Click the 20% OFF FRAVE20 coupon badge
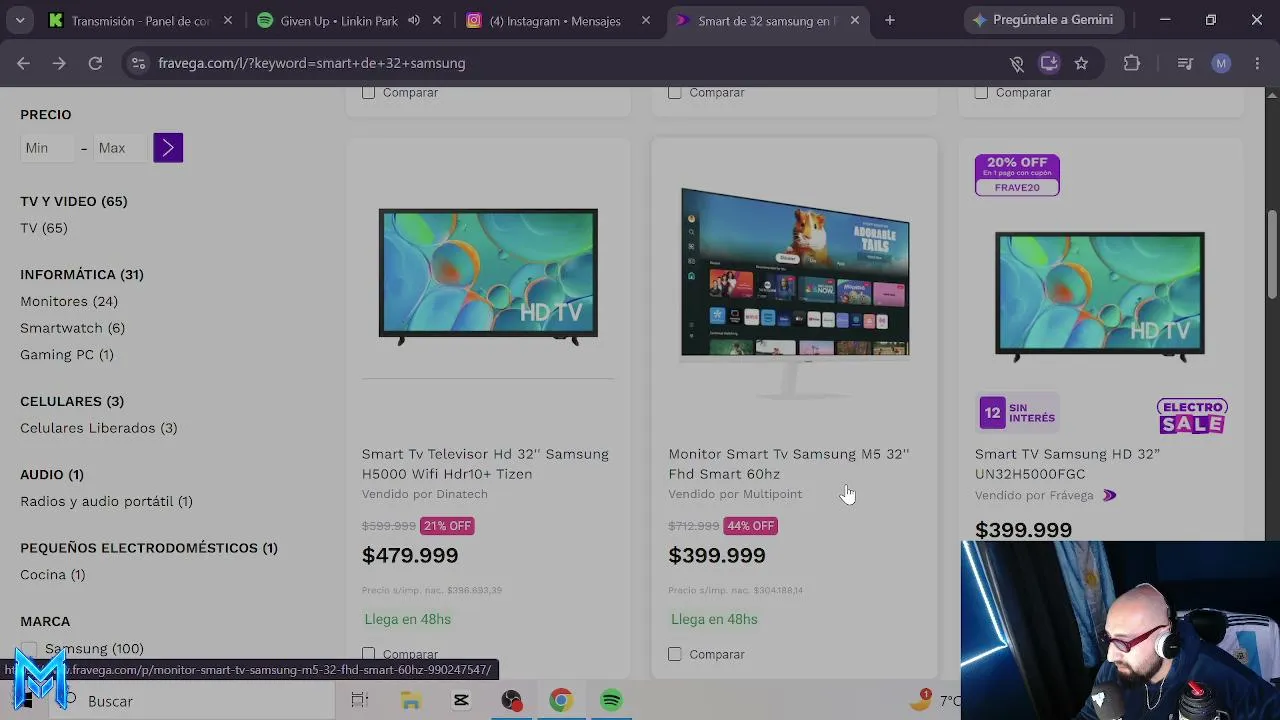 [x=1017, y=175]
